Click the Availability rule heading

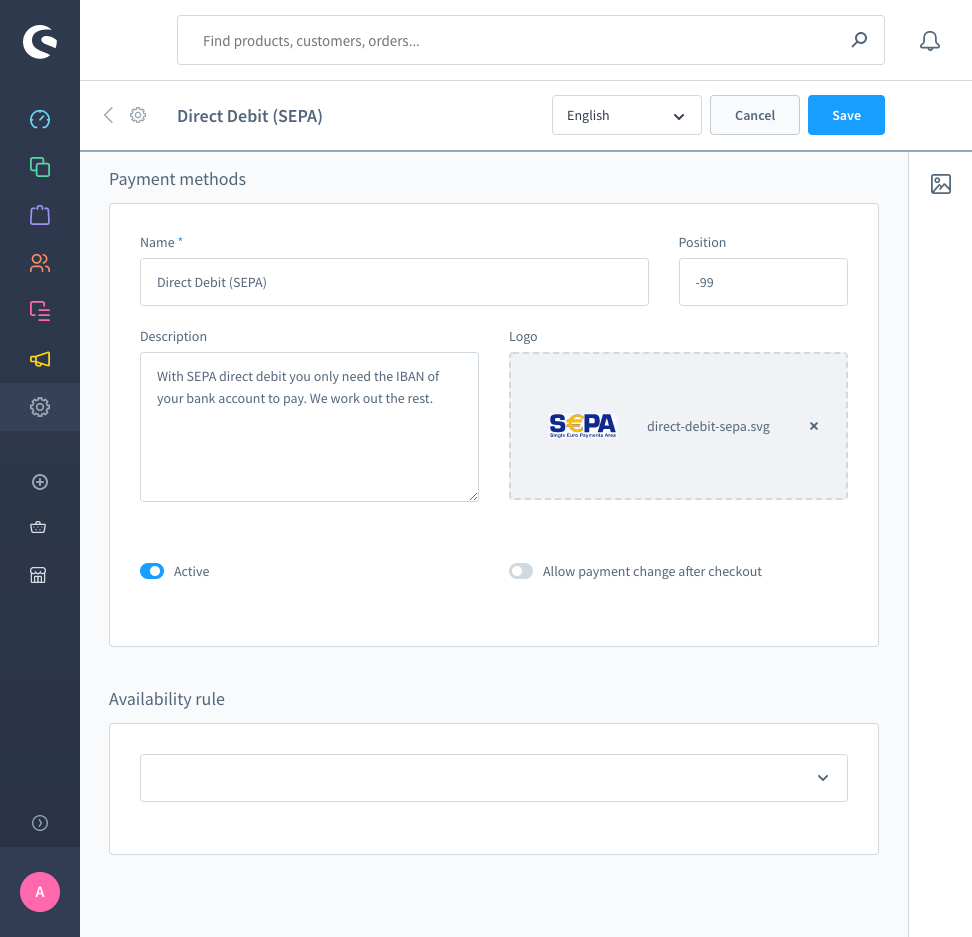point(167,699)
